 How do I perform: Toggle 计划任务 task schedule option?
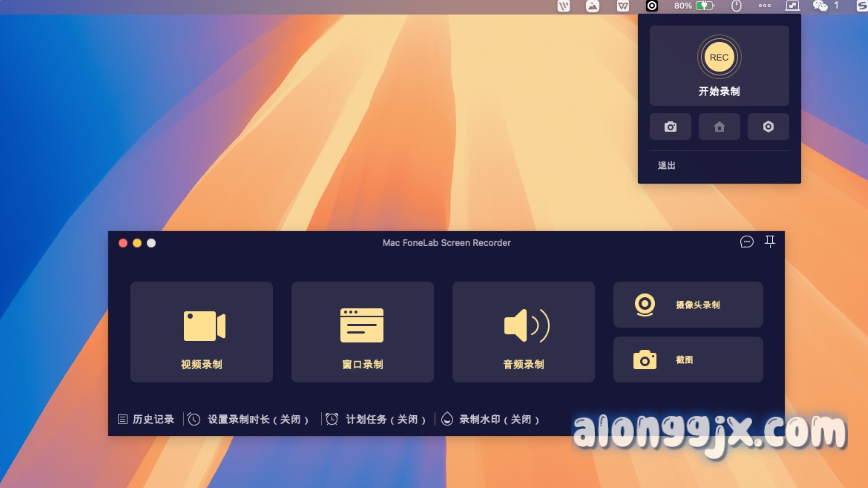[378, 419]
